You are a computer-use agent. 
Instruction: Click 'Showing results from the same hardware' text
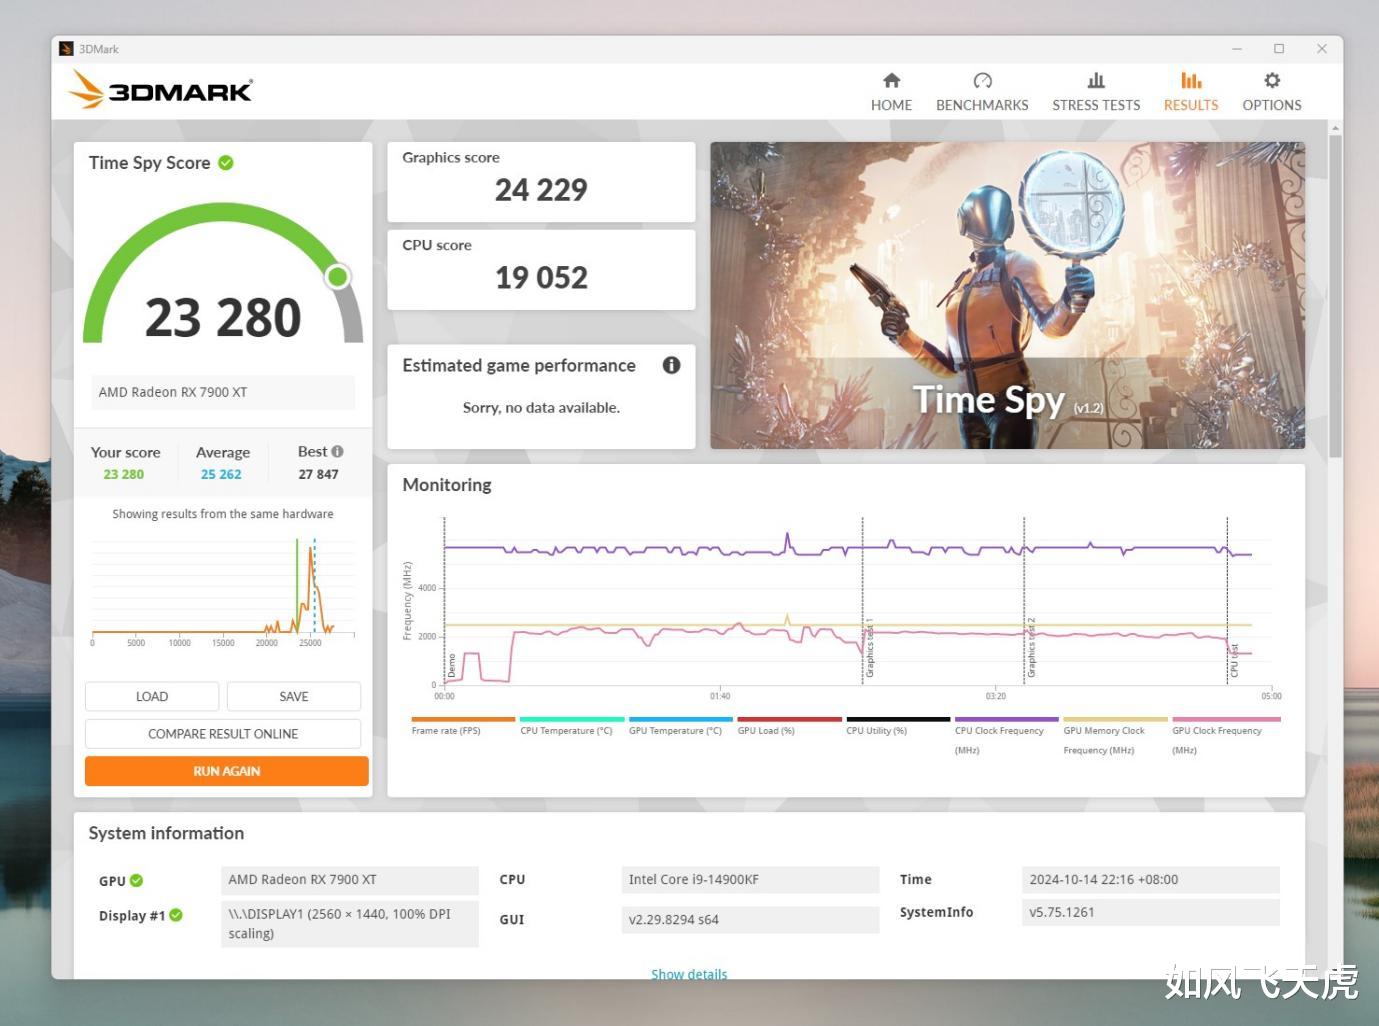click(223, 514)
